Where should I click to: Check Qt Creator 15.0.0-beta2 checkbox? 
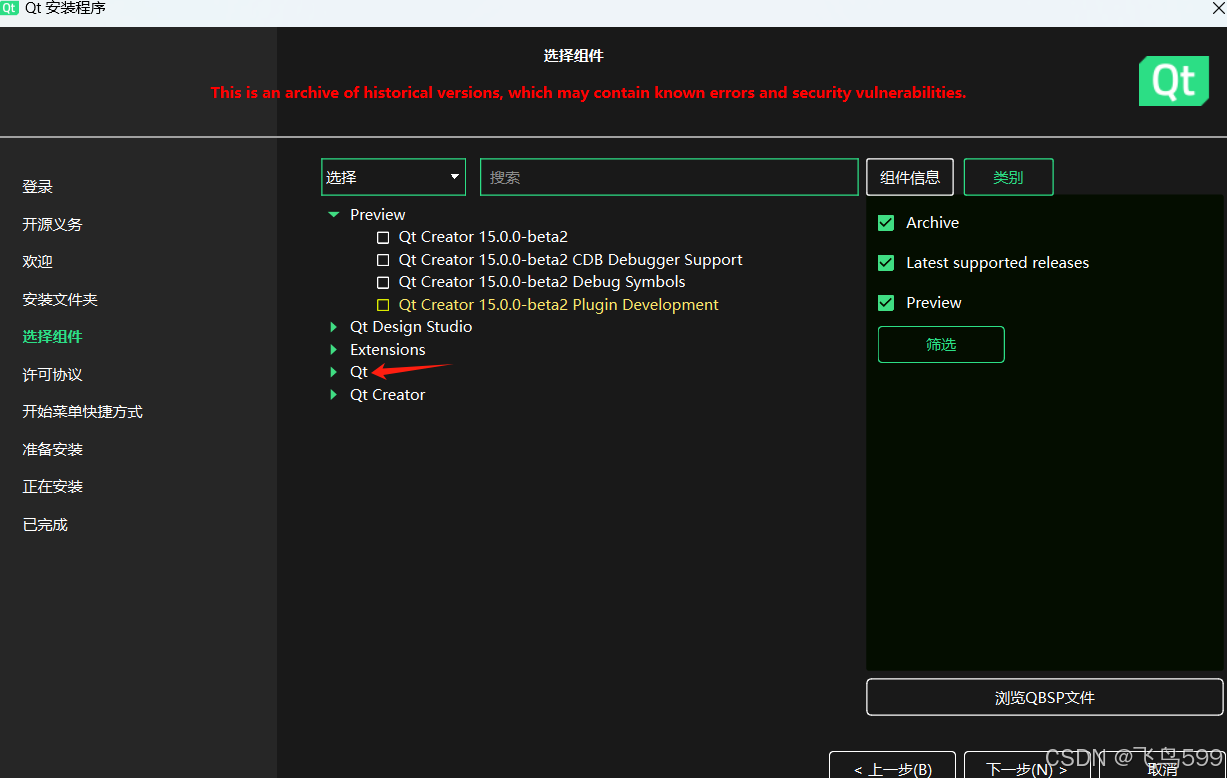pyautogui.click(x=383, y=238)
